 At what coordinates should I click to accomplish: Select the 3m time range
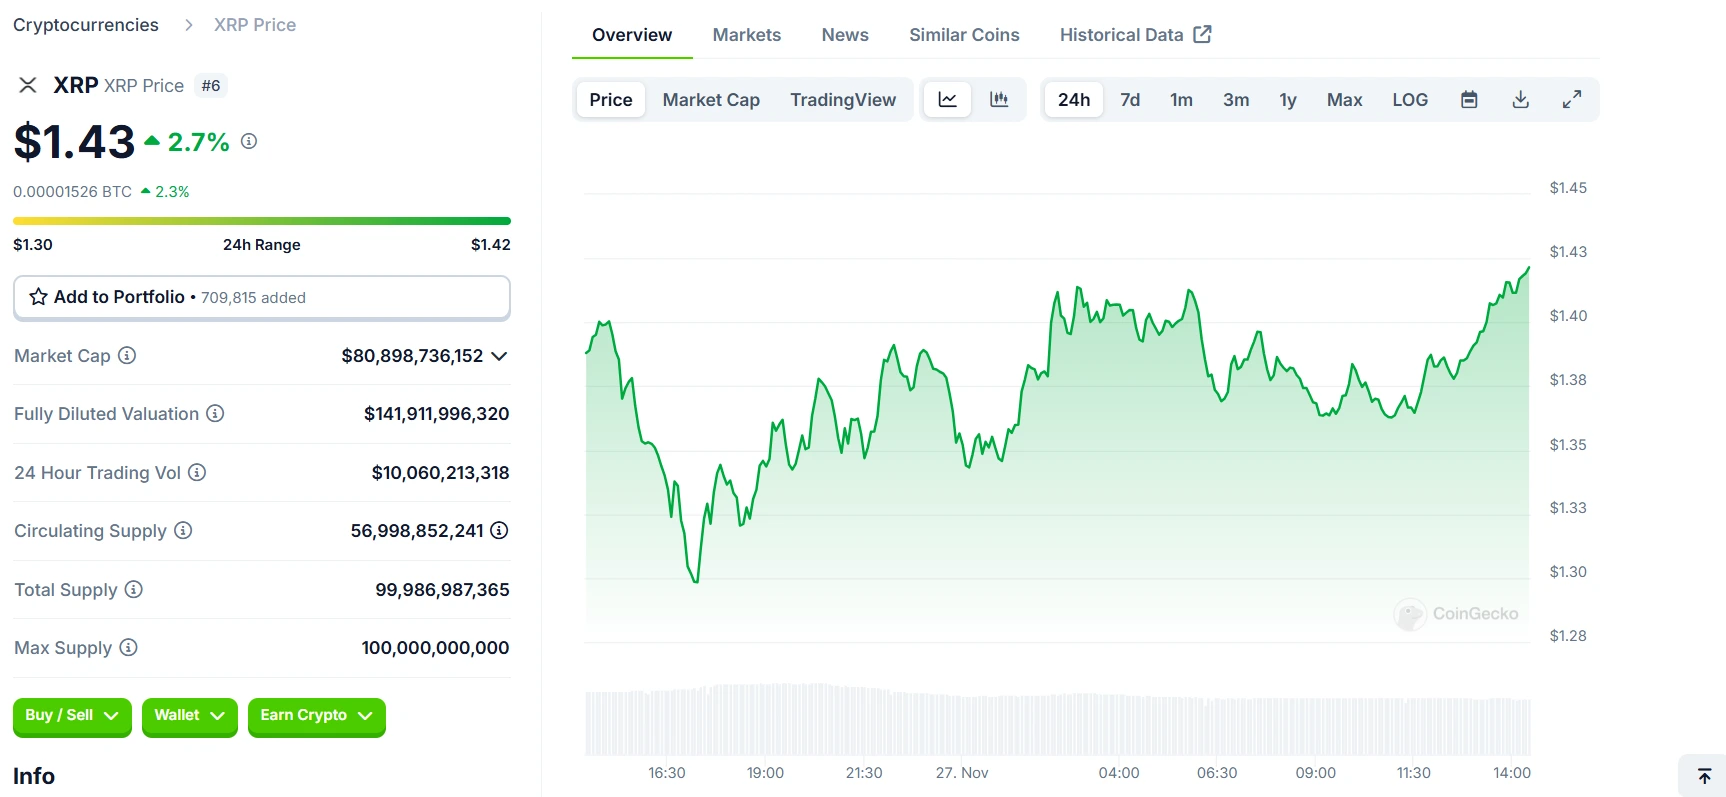1236,99
